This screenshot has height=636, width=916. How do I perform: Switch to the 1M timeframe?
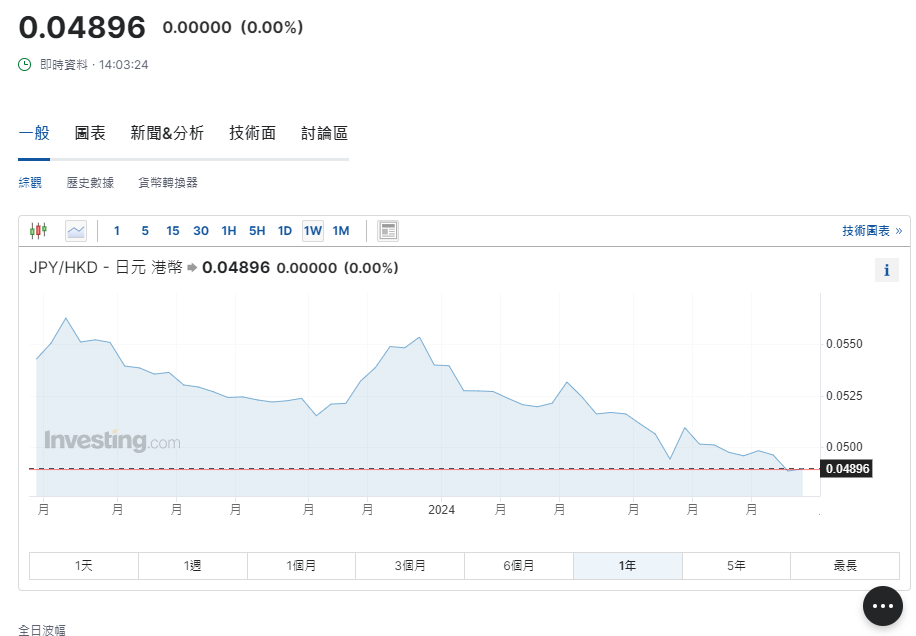point(340,230)
